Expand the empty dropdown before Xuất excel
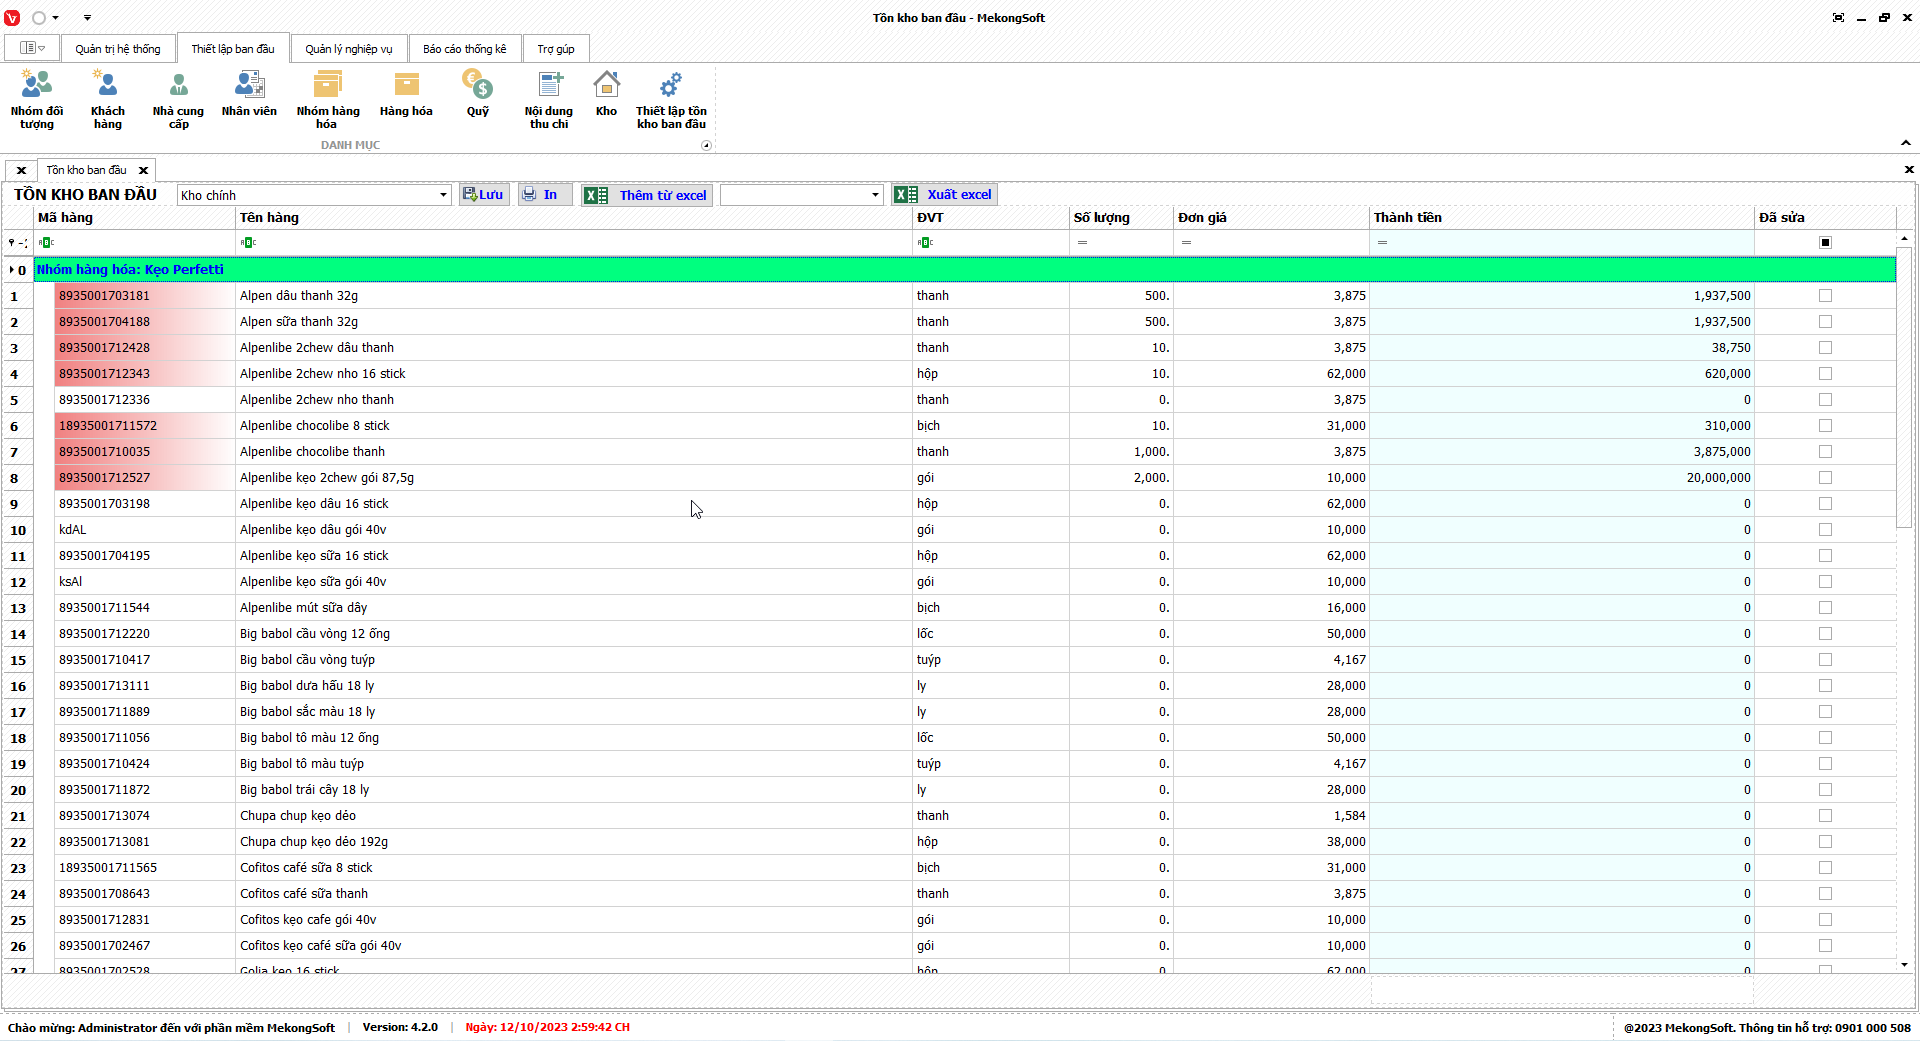Viewport: 1920px width, 1041px height. click(x=875, y=195)
